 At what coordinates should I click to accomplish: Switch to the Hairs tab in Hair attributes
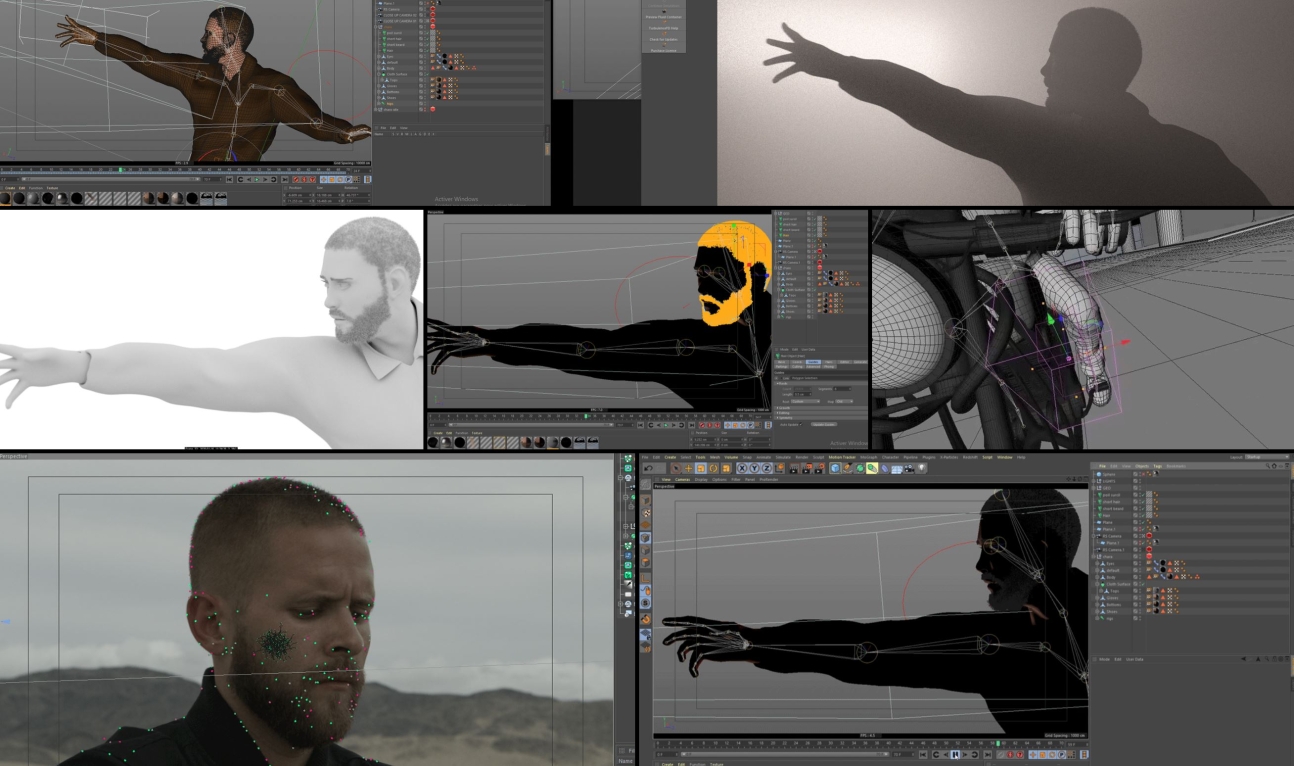tap(828, 362)
